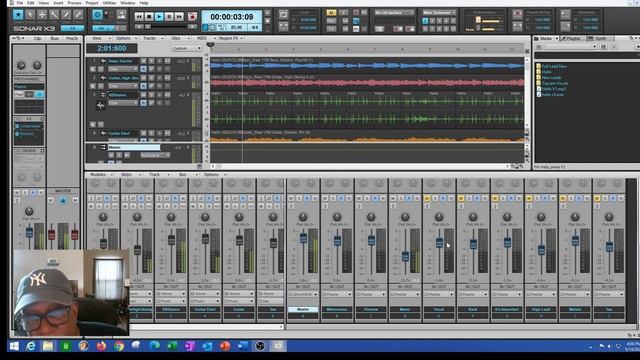Viewport: 640px width, 360px height.
Task: Open the Utilities menu
Action: coord(109,3)
